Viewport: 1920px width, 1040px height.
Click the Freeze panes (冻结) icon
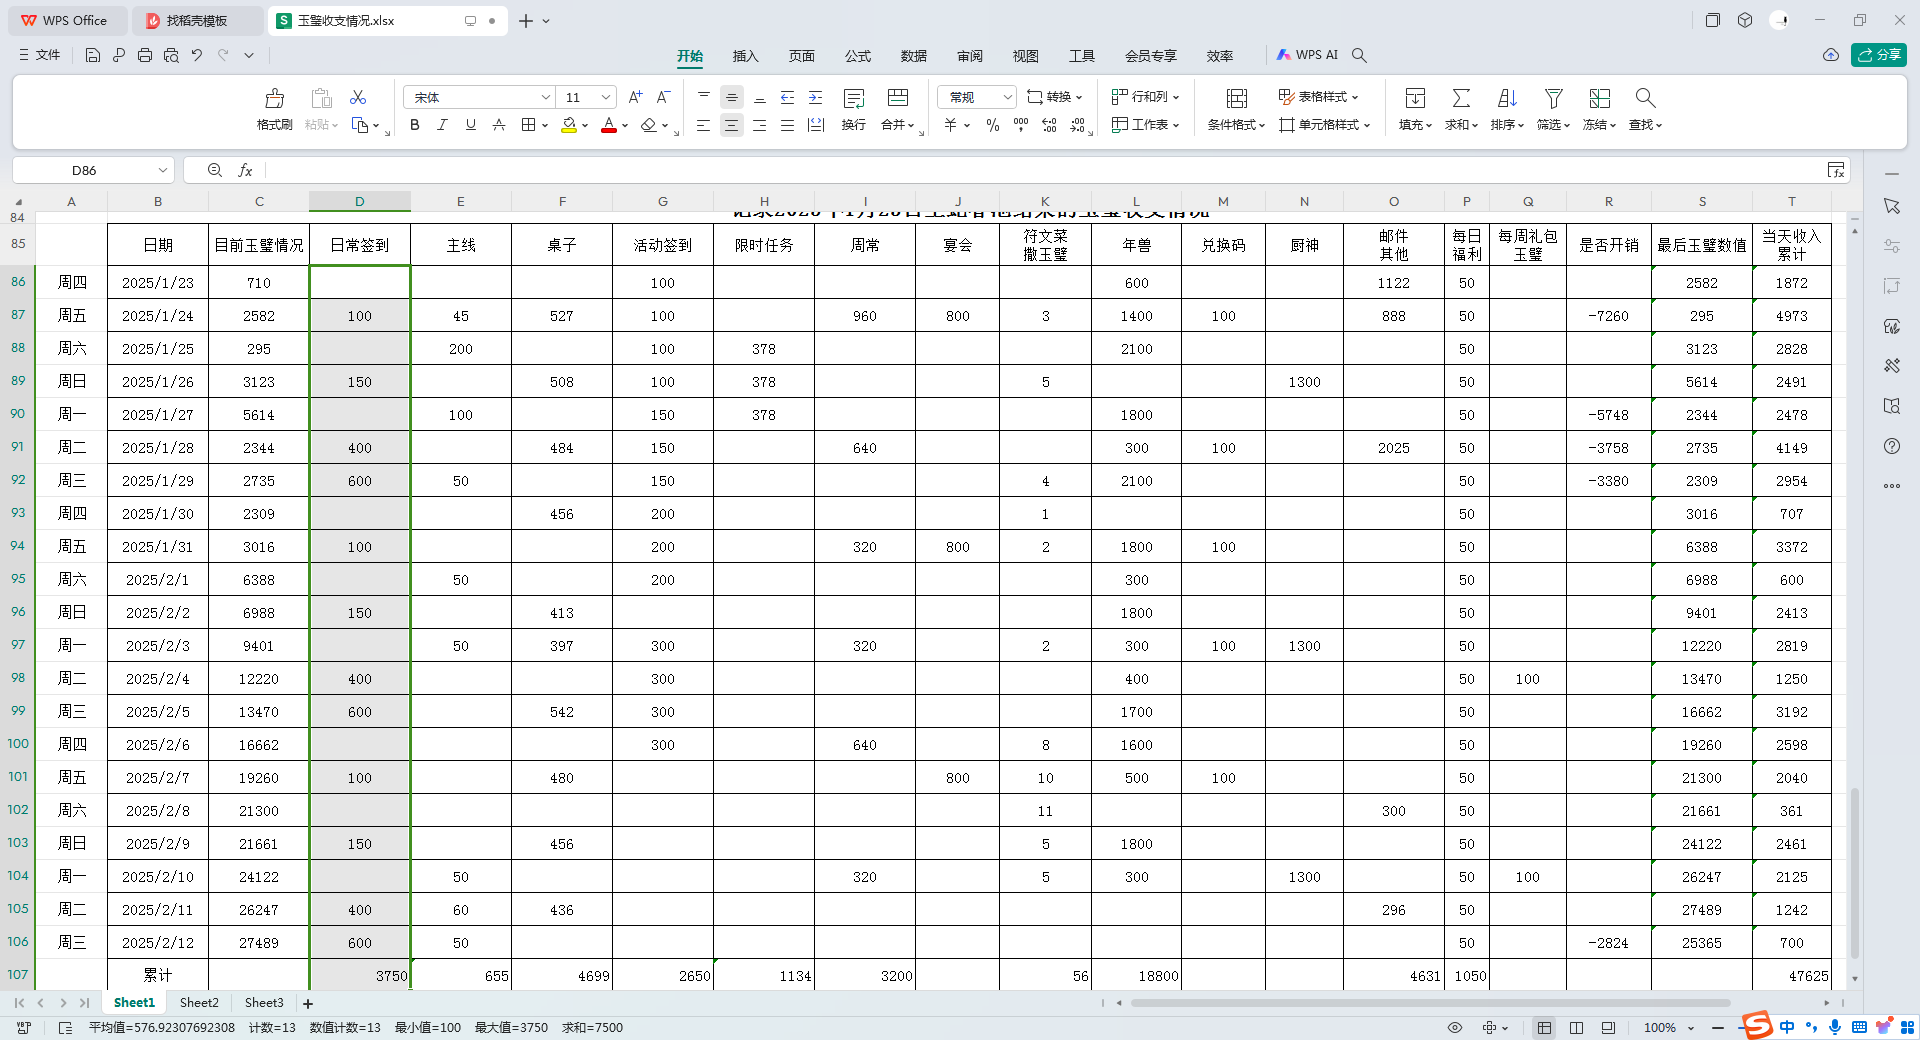(1599, 99)
